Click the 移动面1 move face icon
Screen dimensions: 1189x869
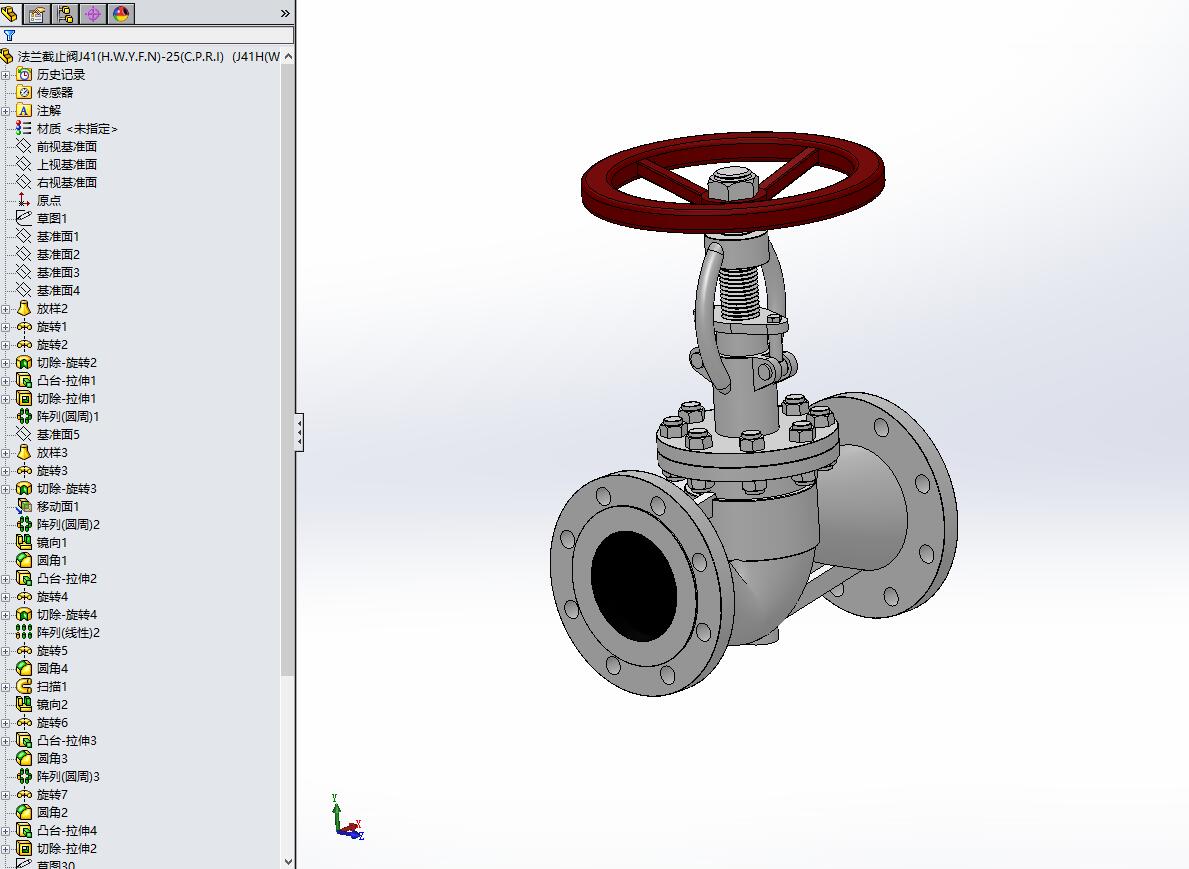24,507
